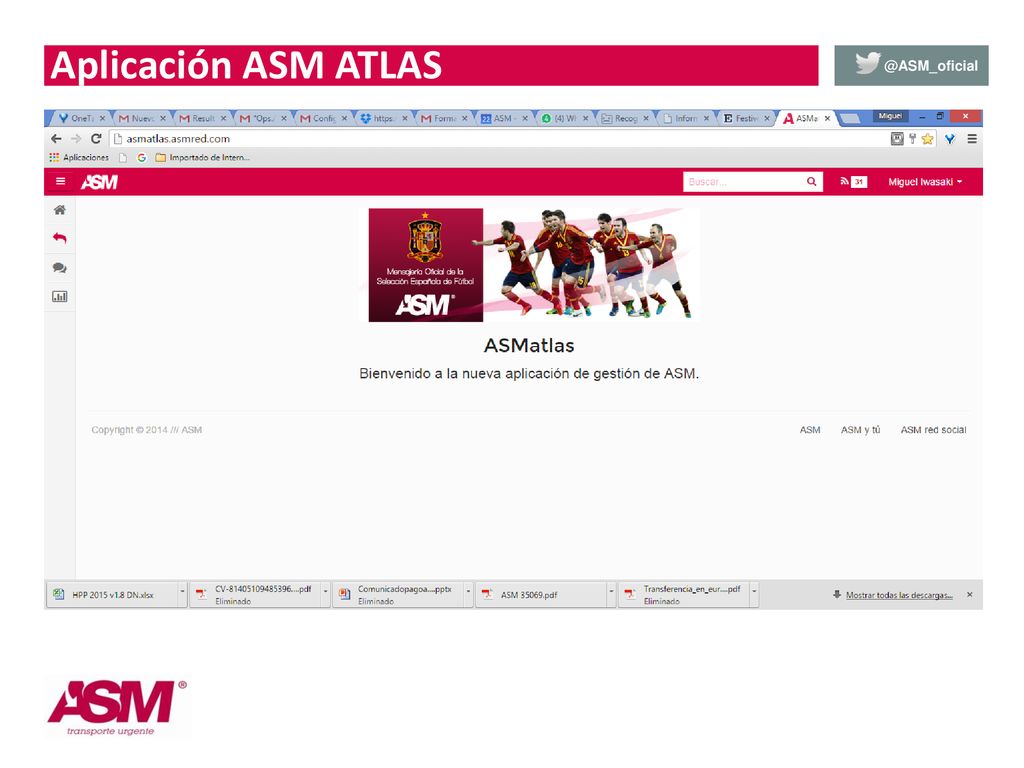1024x768 pixels.
Task: Switch to the Gmail Config tab
Action: (x=323, y=118)
